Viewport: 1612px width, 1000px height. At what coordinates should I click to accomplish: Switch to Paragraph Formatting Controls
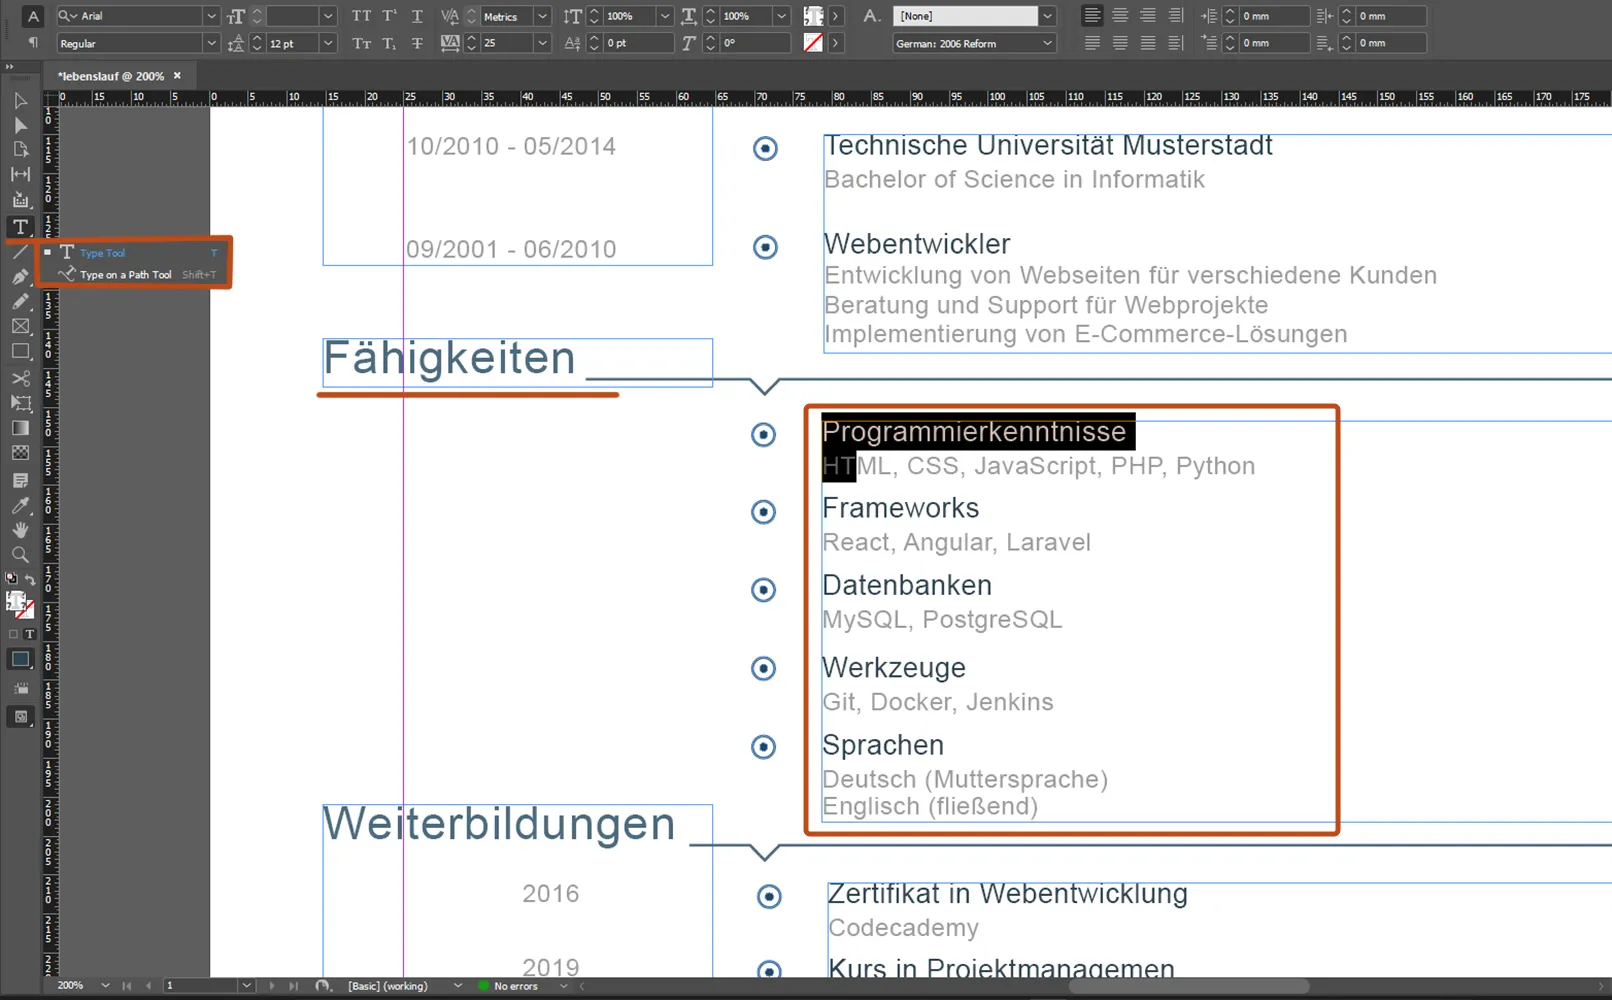32,42
